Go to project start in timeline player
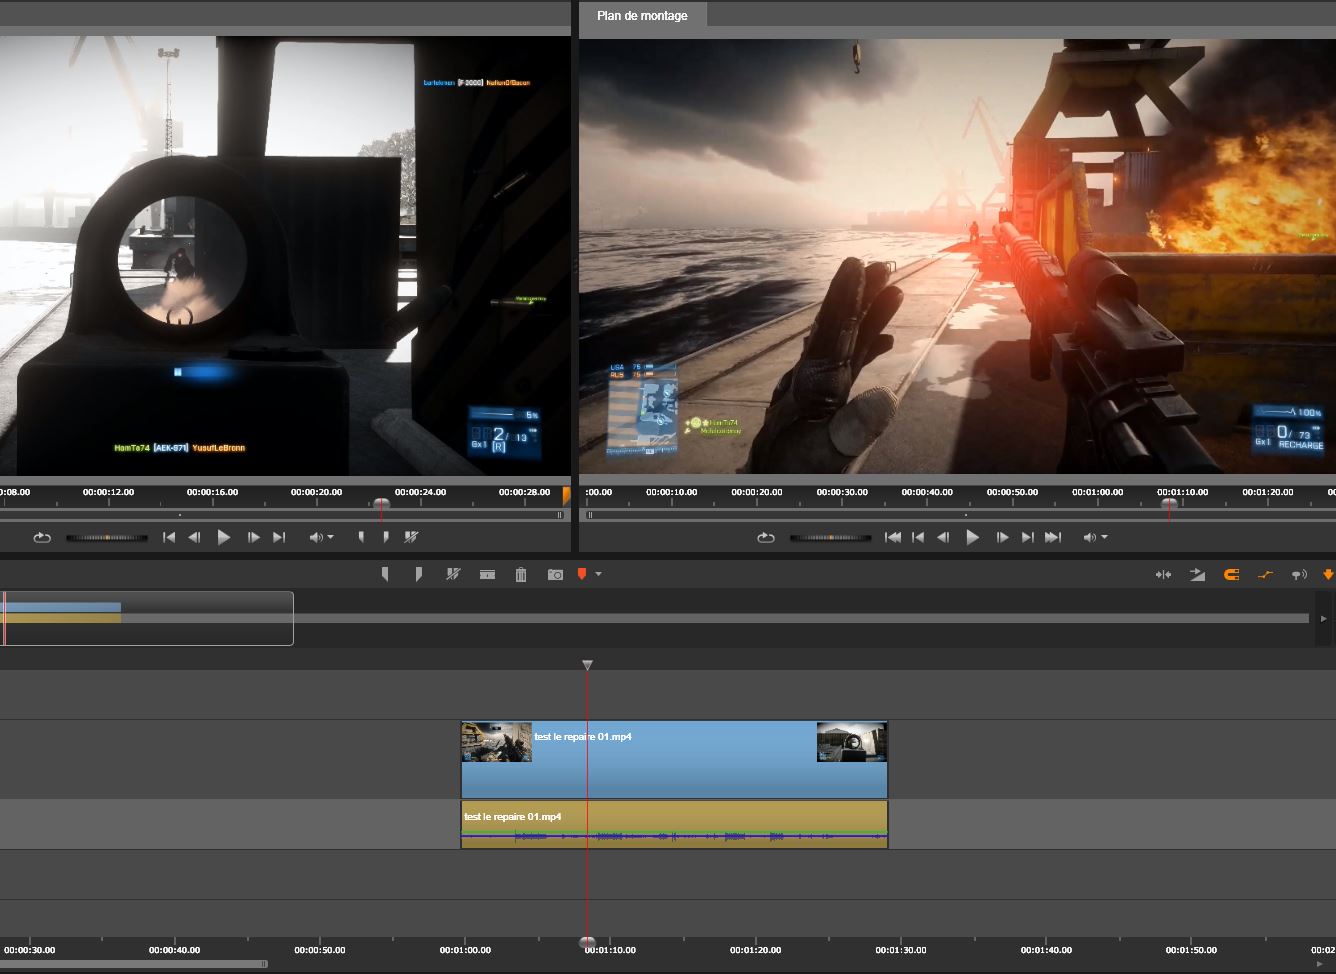 click(x=893, y=537)
